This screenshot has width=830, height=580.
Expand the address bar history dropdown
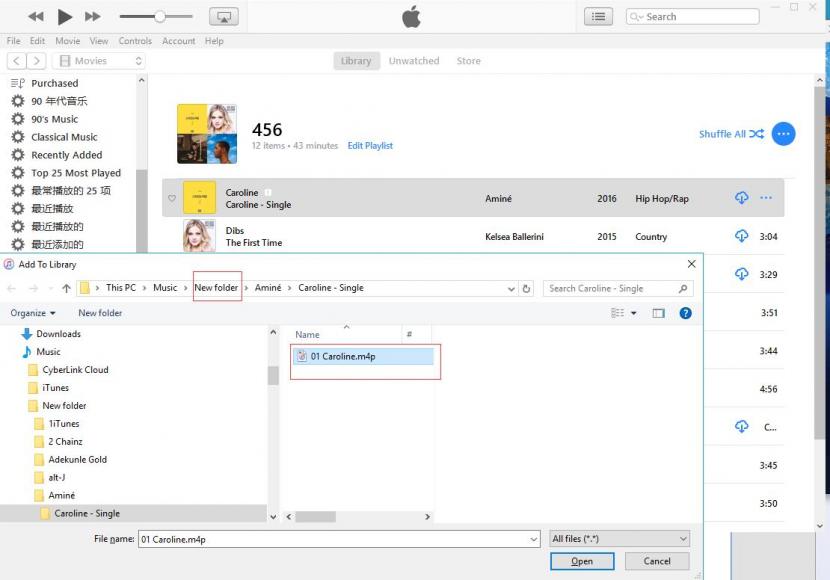pyautogui.click(x=511, y=289)
